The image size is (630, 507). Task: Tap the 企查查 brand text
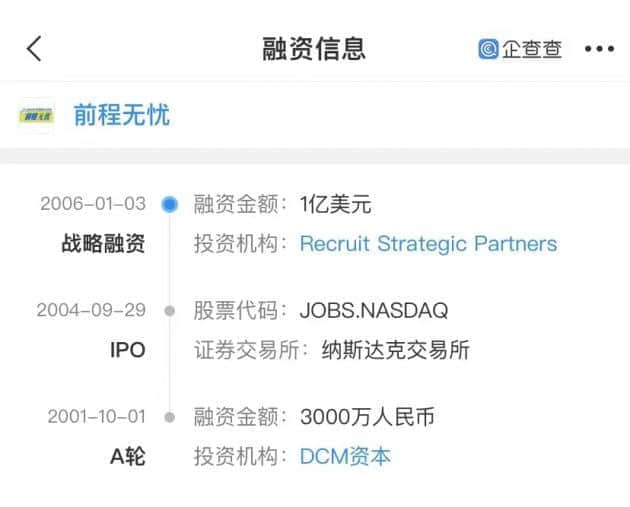[x=532, y=48]
